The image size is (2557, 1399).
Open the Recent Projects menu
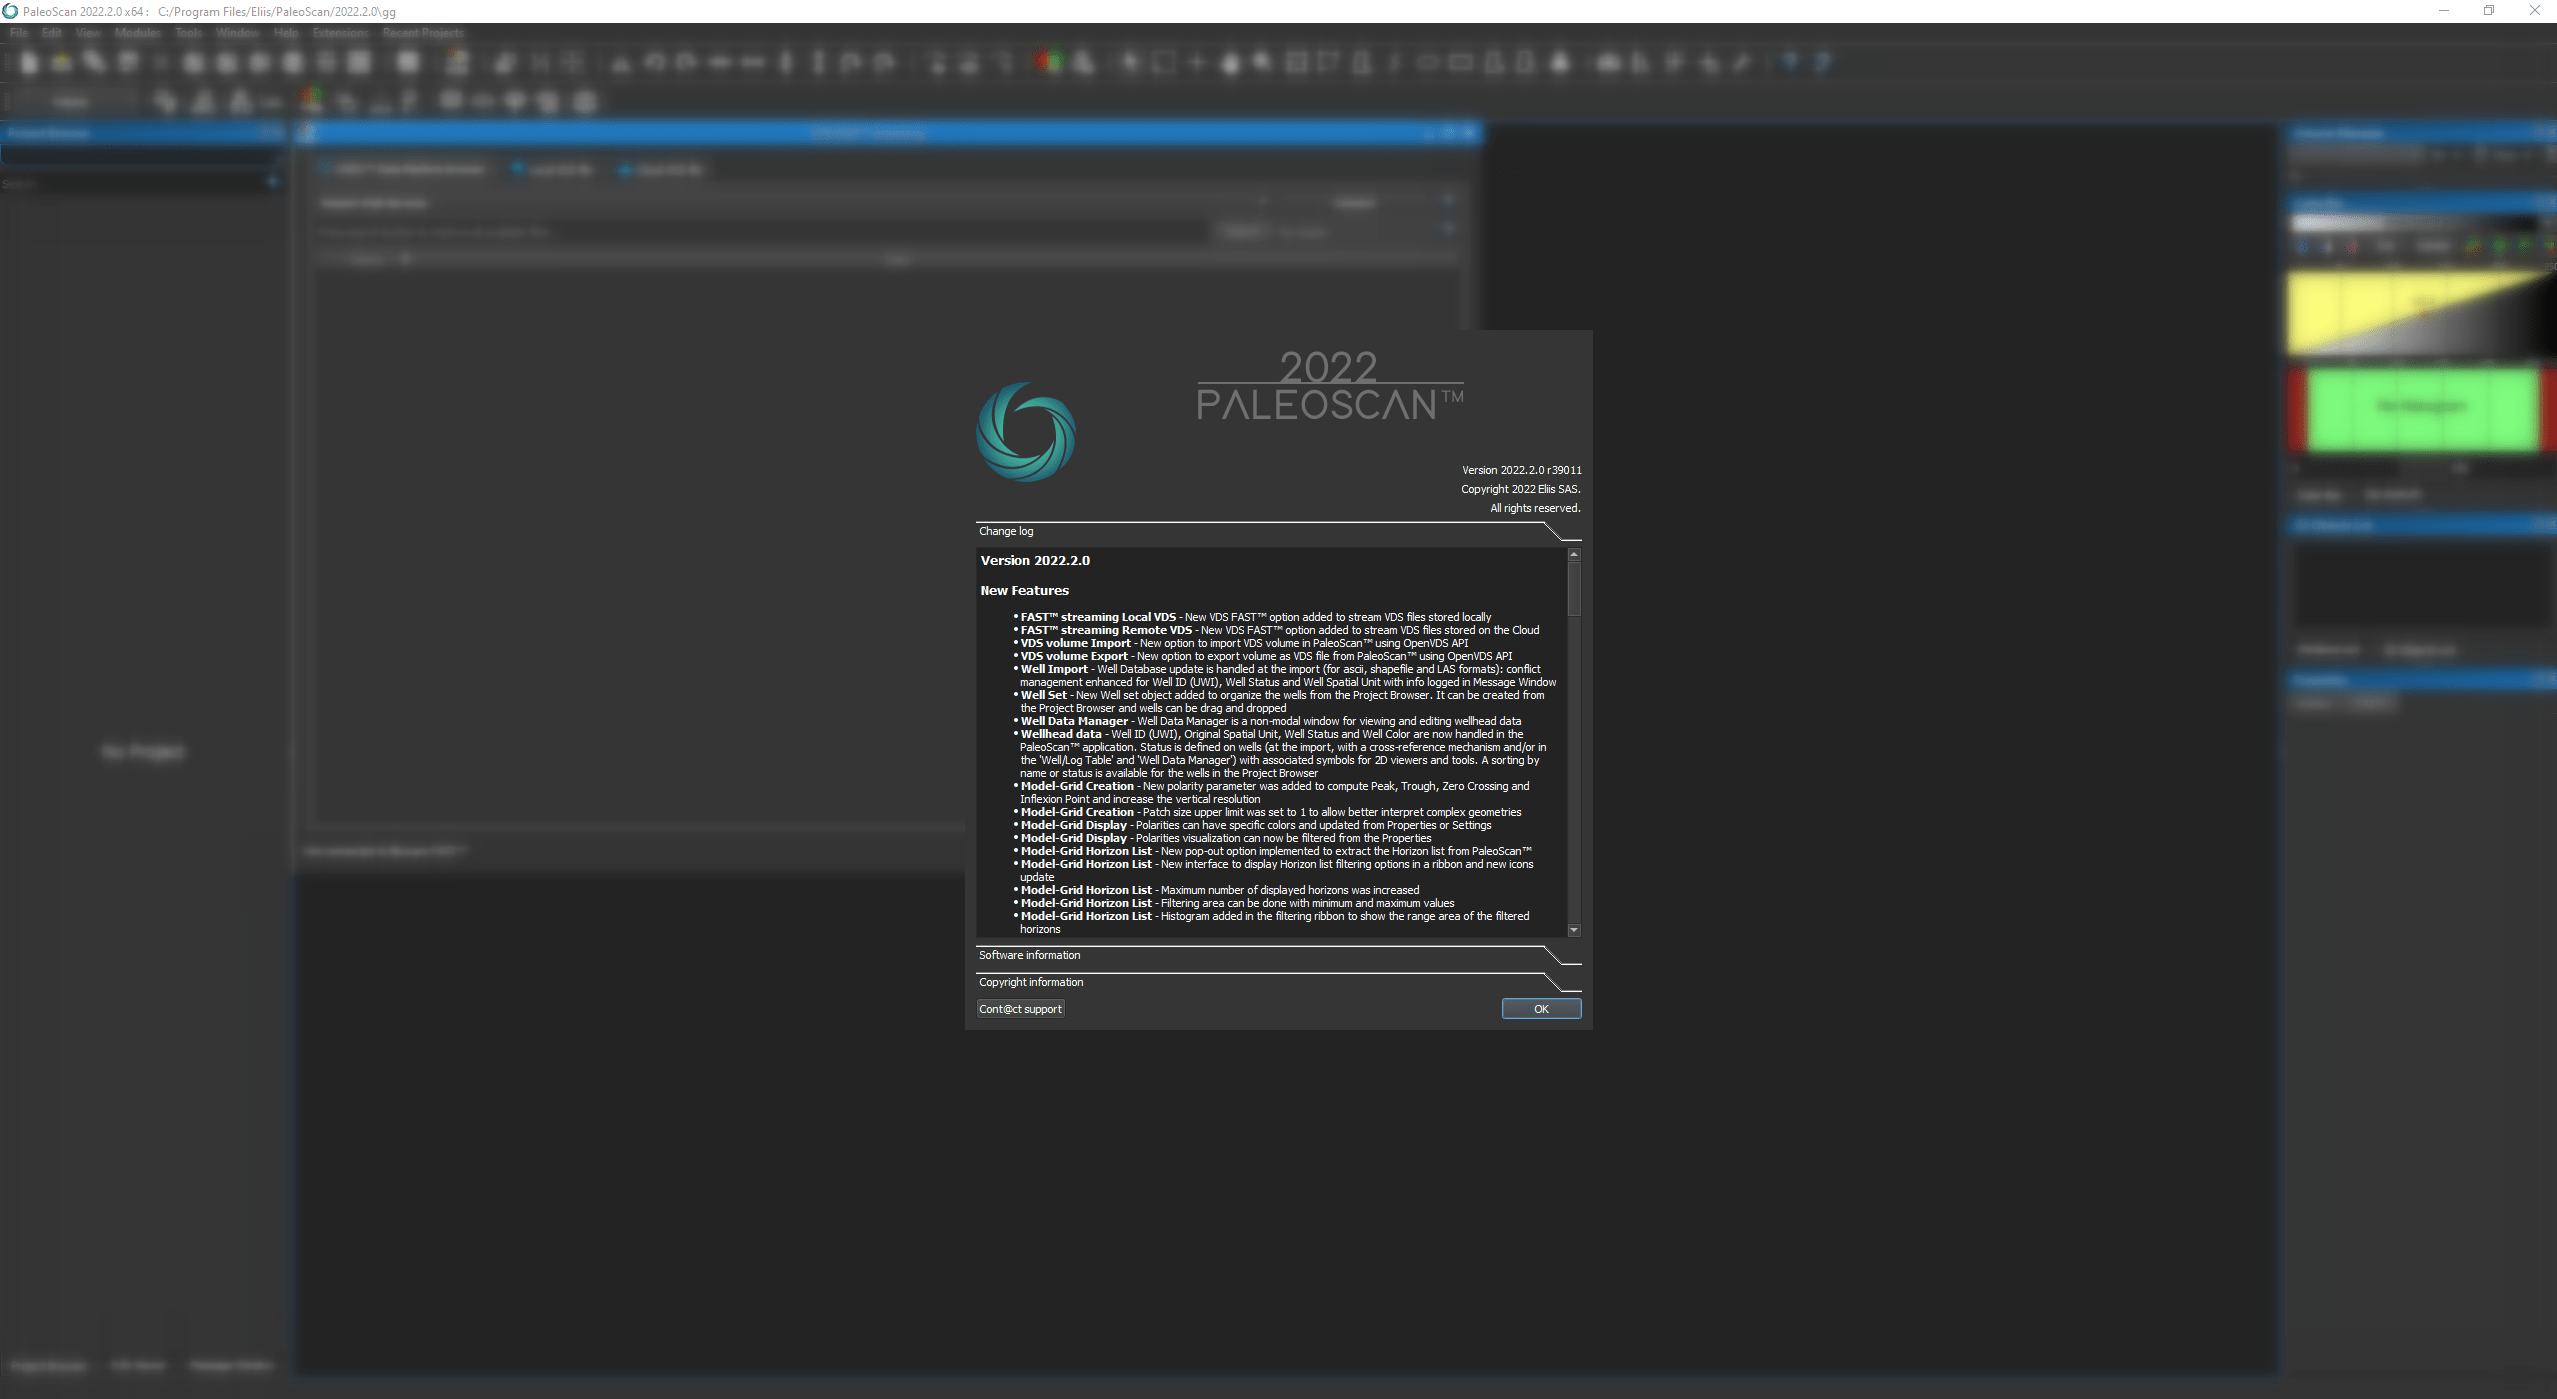tap(423, 33)
